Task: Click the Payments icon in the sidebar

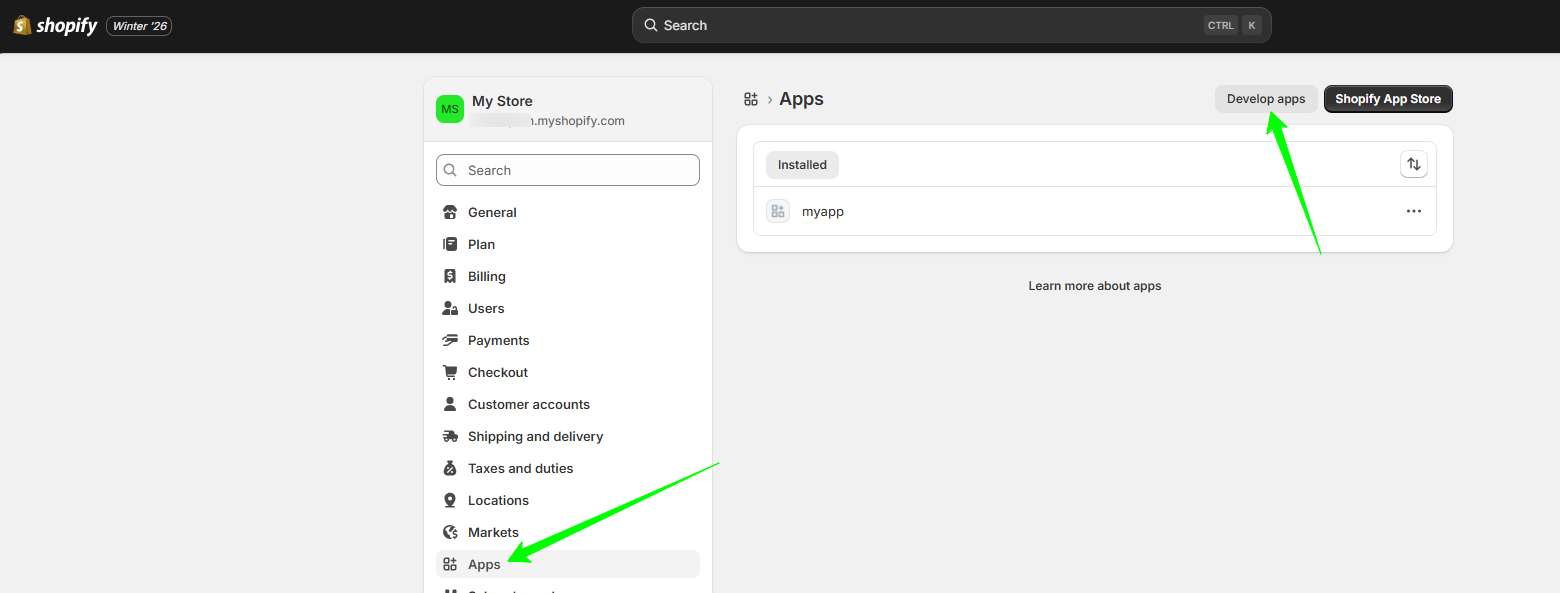Action: click(x=450, y=340)
